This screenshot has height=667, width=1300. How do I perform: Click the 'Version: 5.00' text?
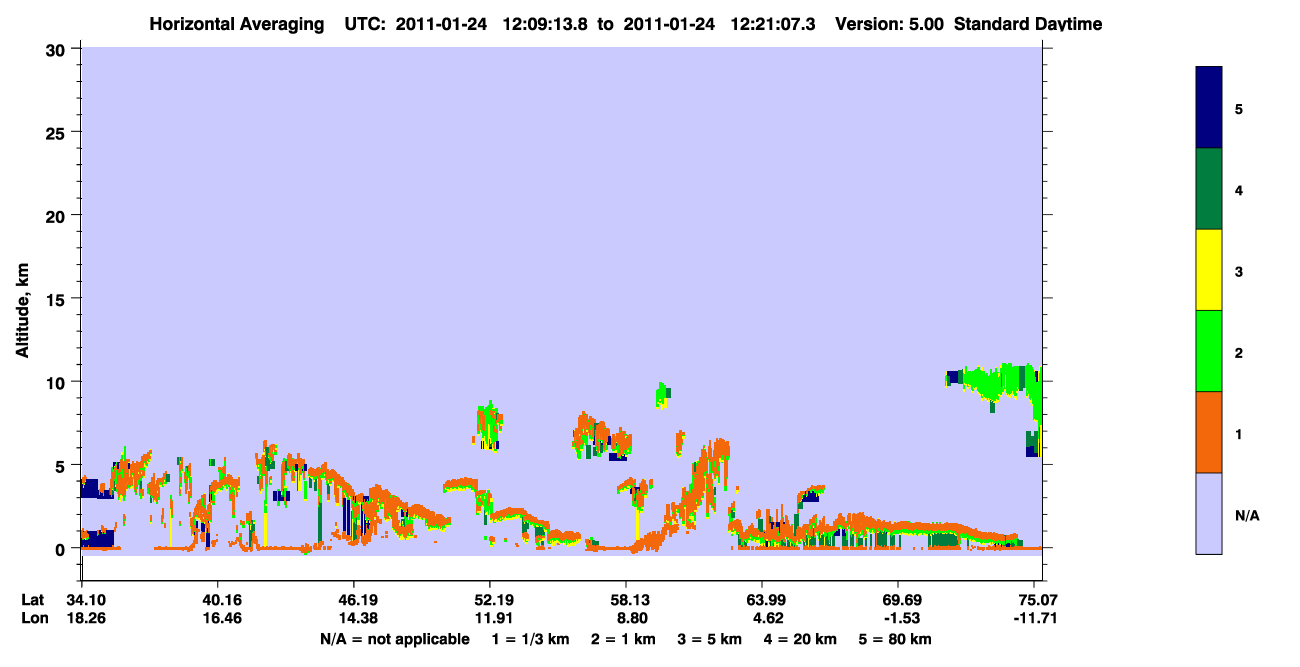click(x=890, y=24)
